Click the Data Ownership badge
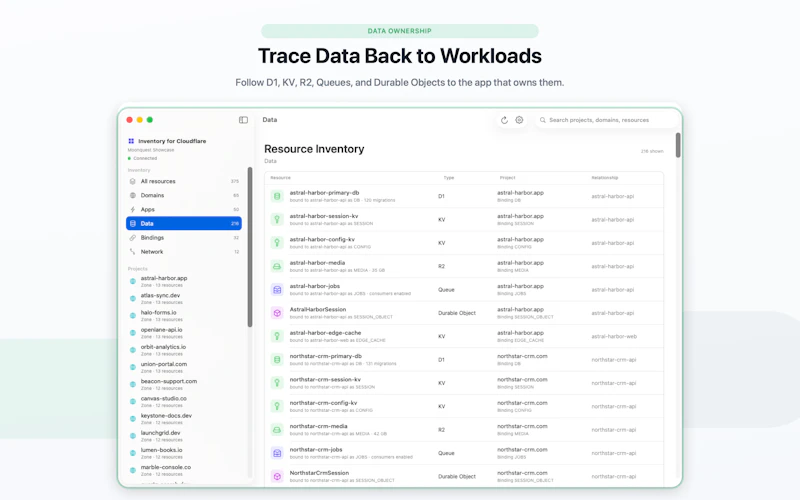Screen dimensions: 800x500 (399, 31)
